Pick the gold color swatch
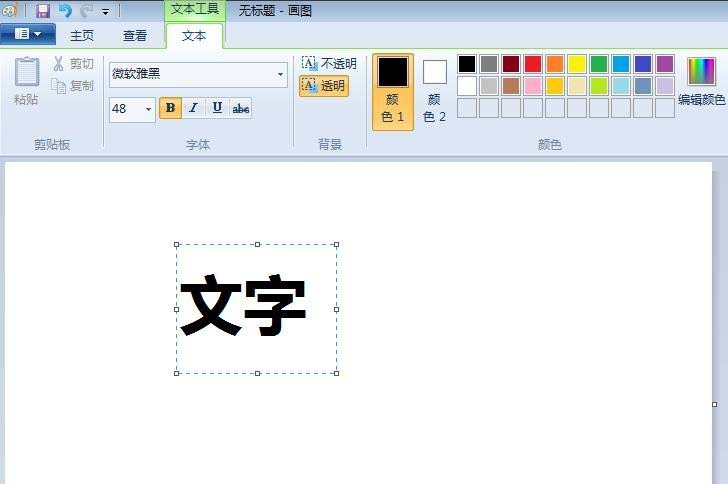Image resolution: width=728 pixels, height=484 pixels. 555,86
